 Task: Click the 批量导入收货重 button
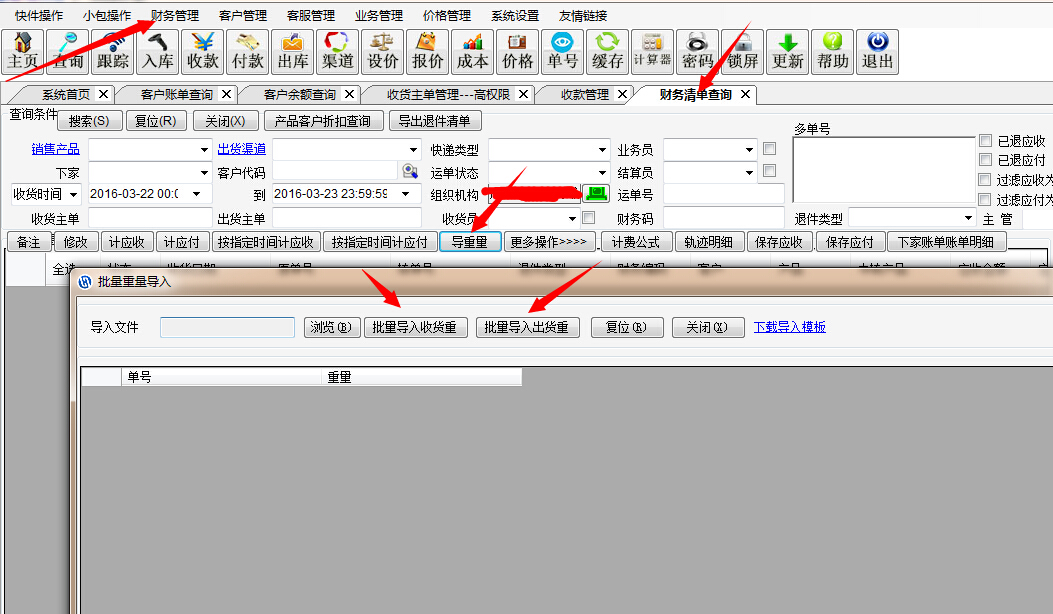[x=414, y=327]
